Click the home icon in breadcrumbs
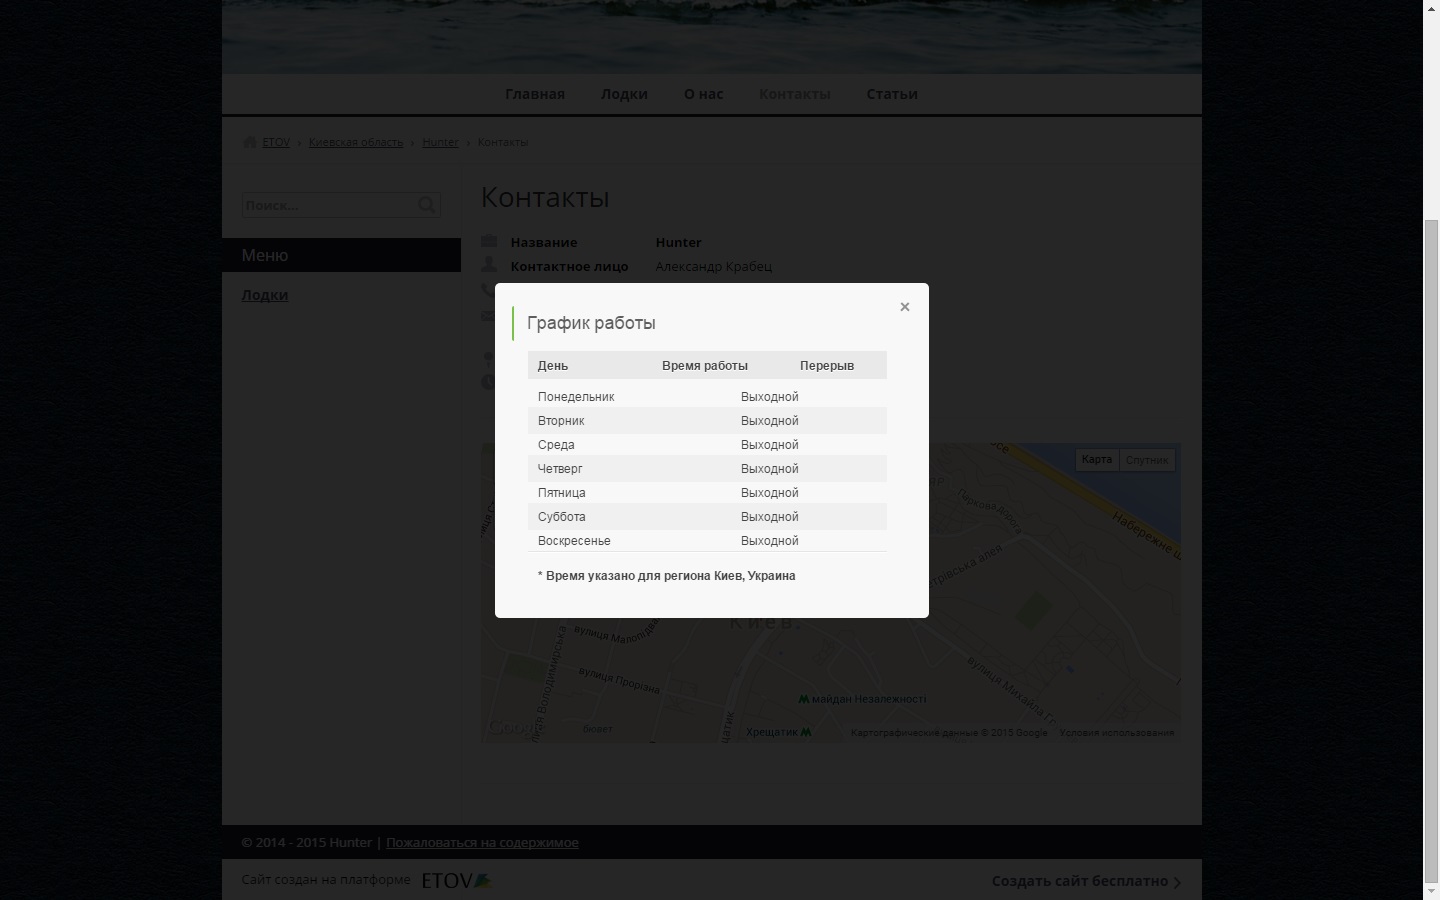 click(249, 142)
